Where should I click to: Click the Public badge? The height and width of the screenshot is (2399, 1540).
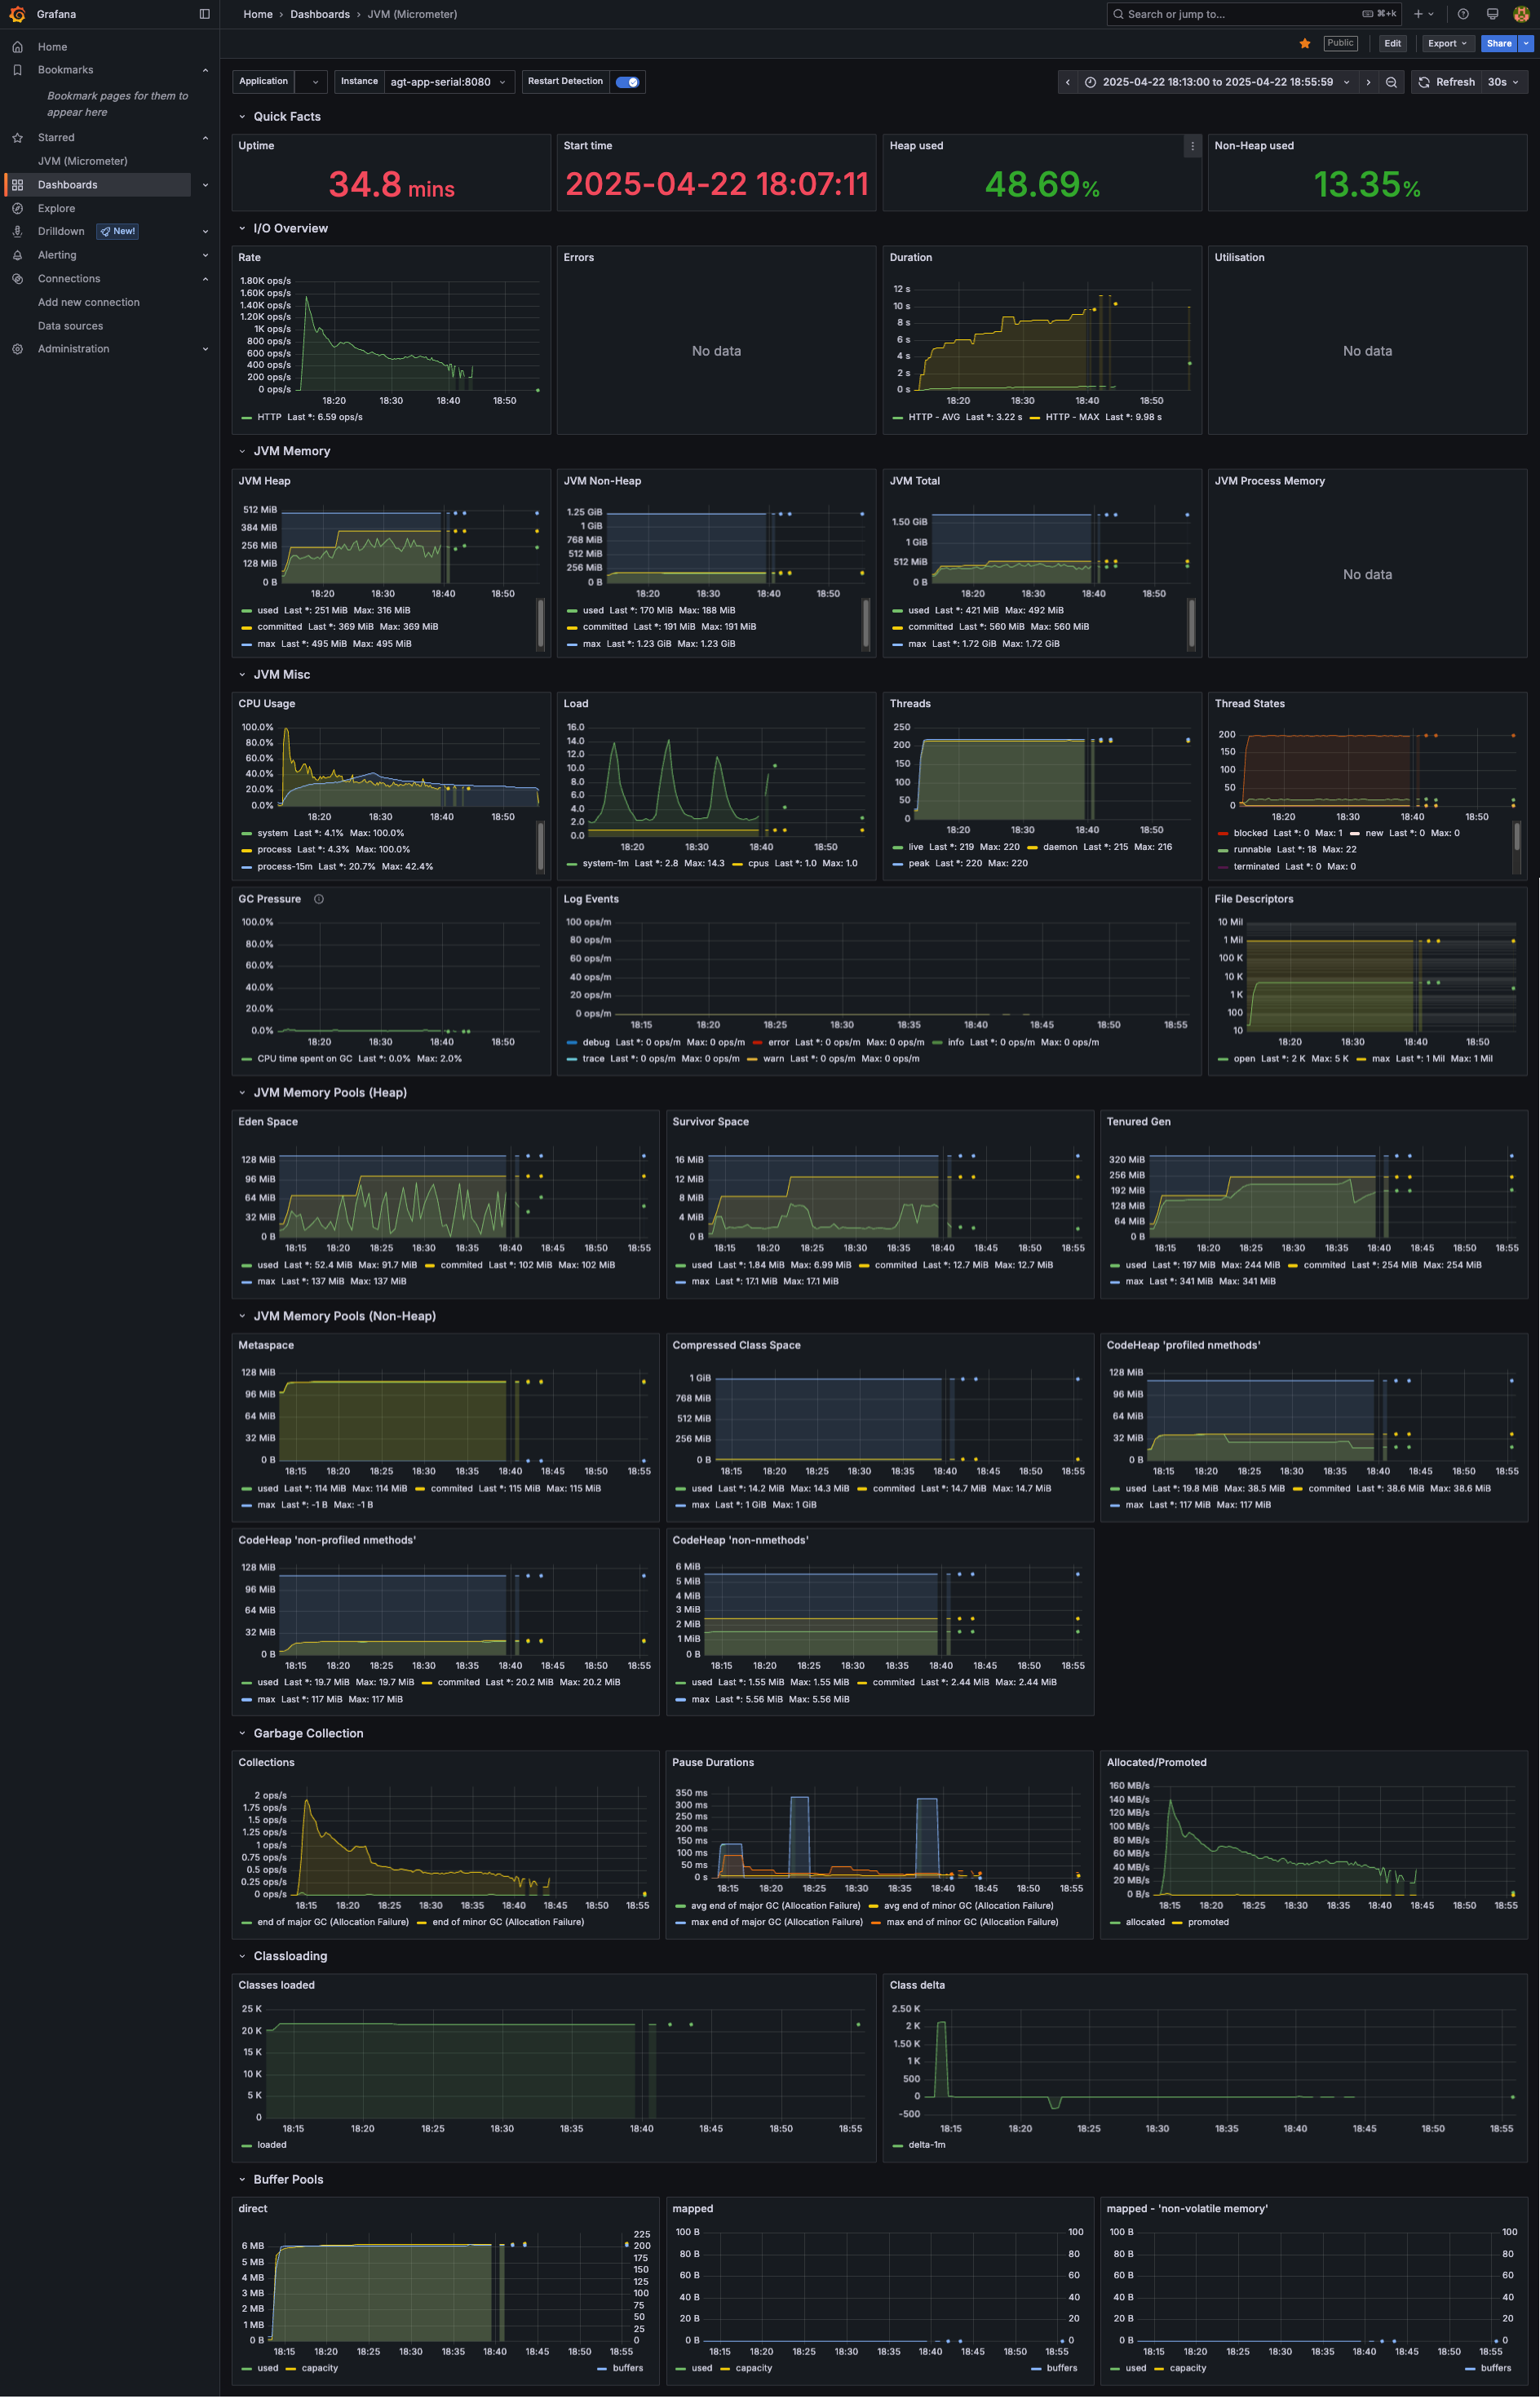pyautogui.click(x=1340, y=43)
